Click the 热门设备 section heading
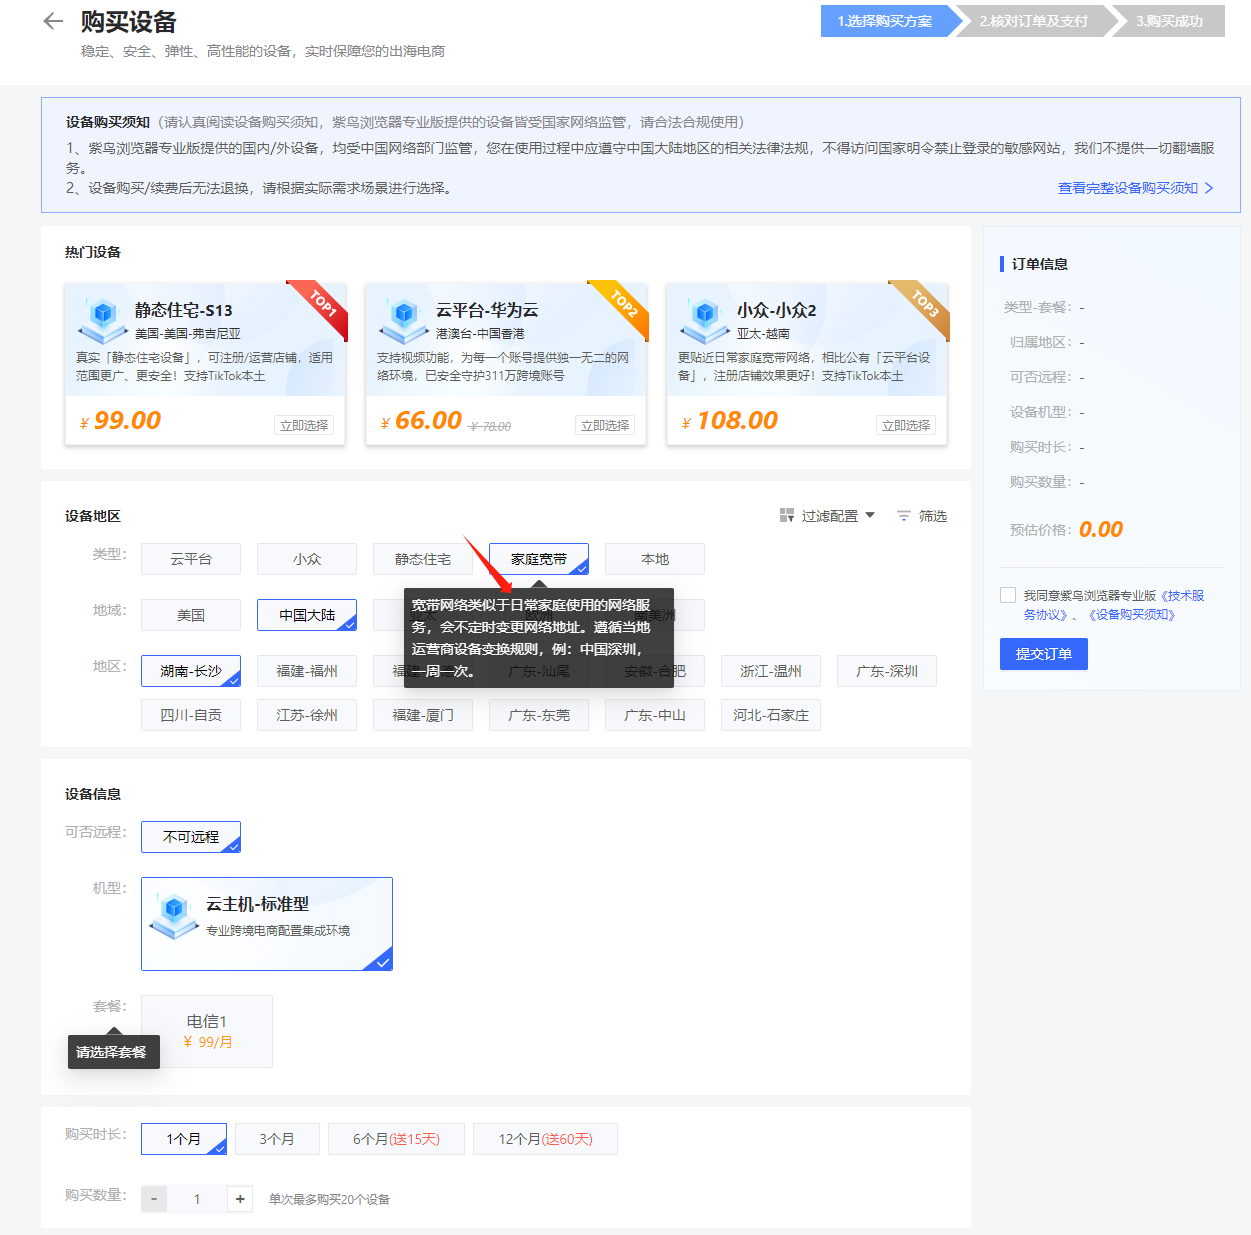This screenshot has height=1235, width=1251. coord(93,252)
